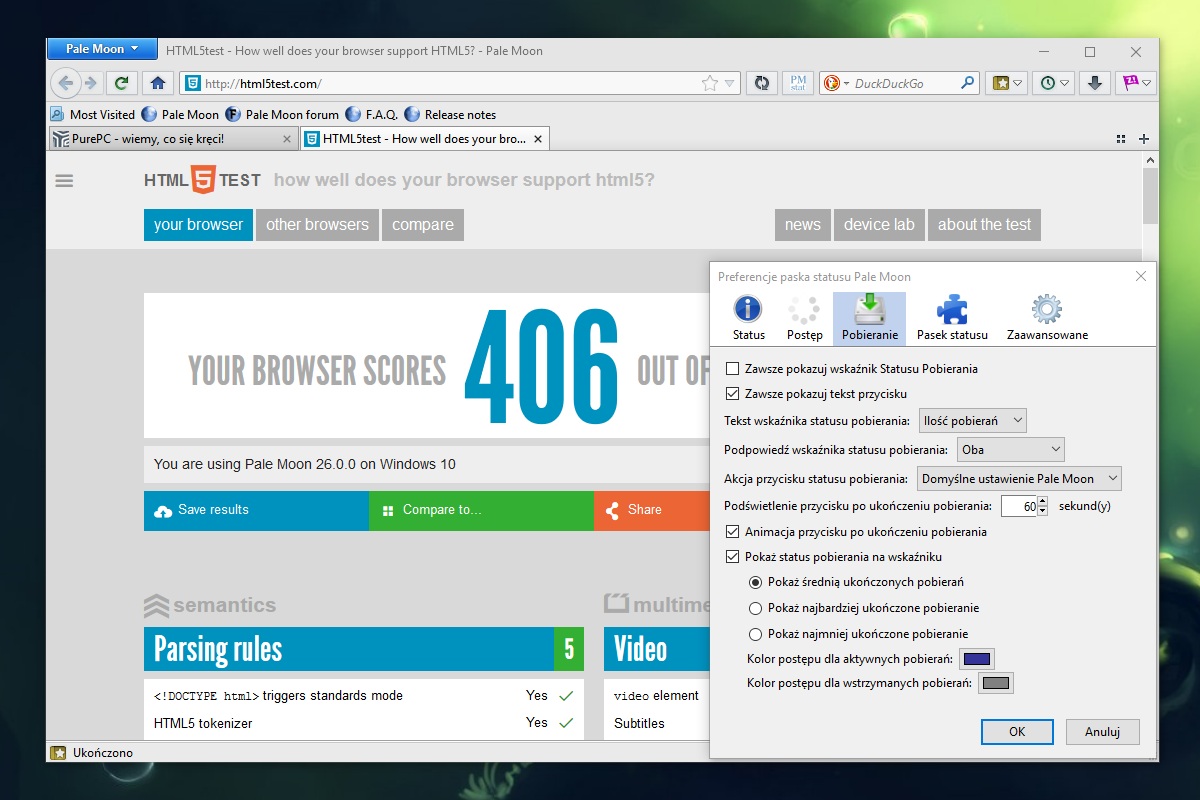The height and width of the screenshot is (800, 1200).
Task: Select the other browsers page tab
Action: 317,225
